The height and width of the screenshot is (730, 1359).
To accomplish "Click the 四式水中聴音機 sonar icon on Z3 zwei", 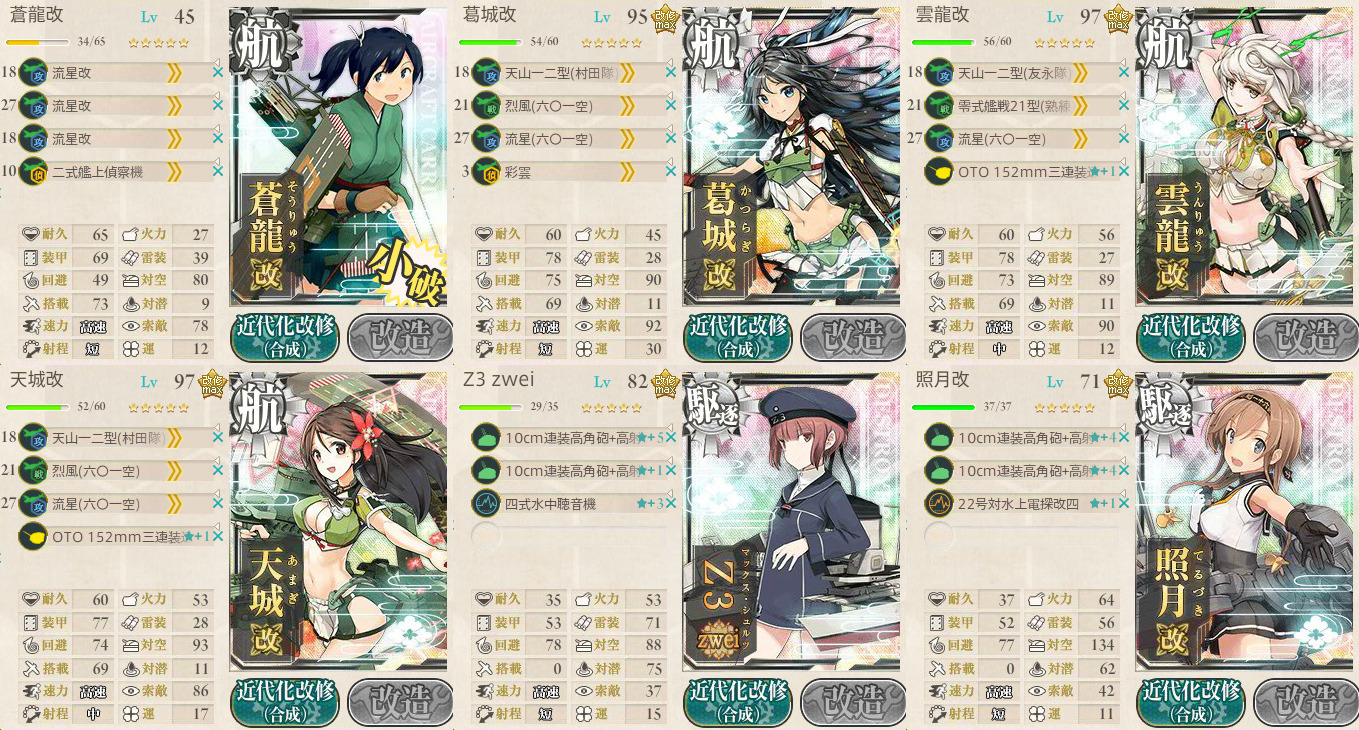I will coord(487,503).
